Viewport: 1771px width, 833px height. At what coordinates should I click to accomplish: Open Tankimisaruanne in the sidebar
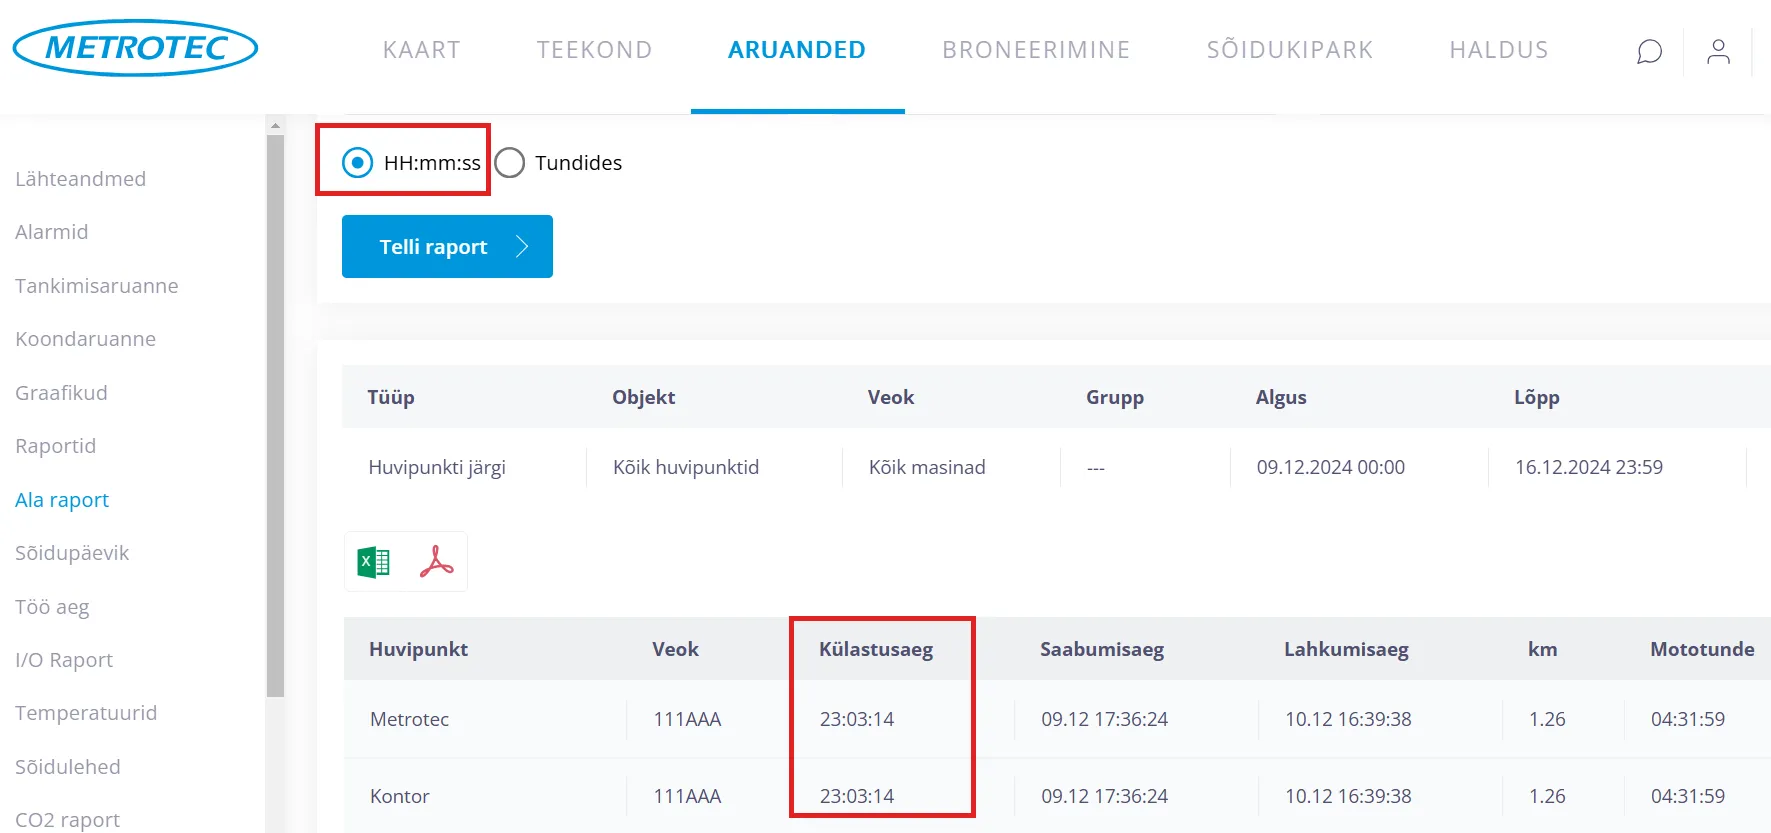tap(97, 286)
